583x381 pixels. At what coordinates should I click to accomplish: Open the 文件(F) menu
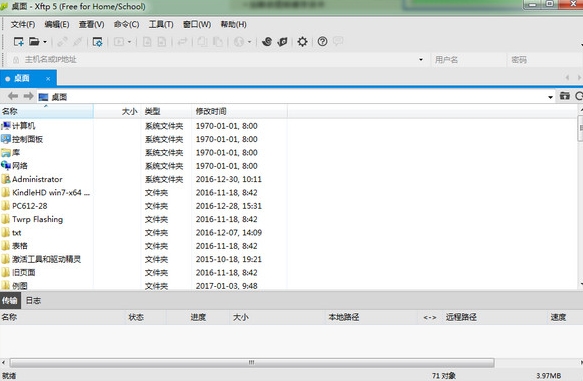pos(23,25)
